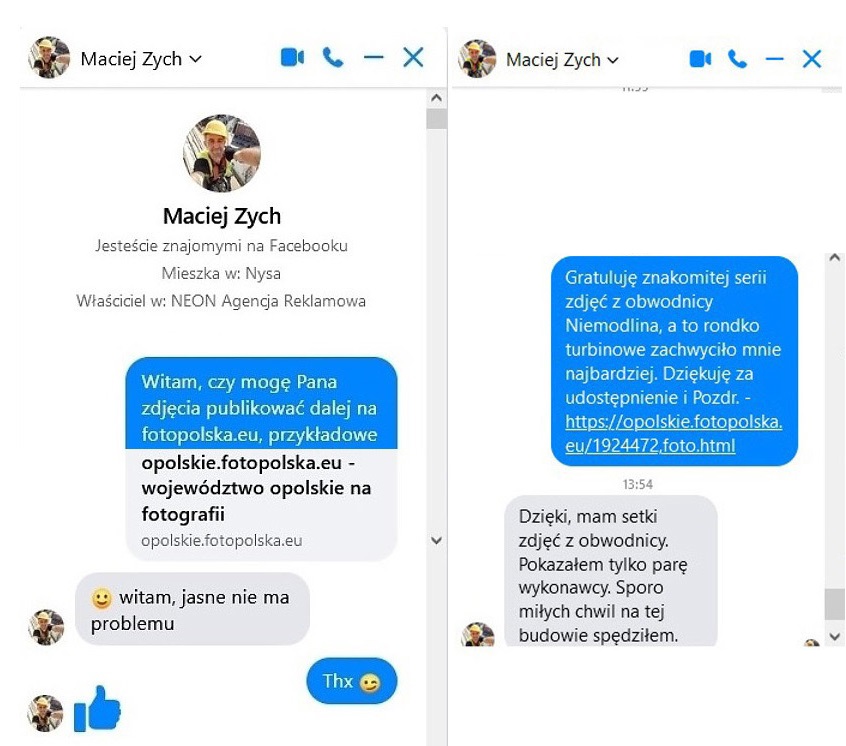Screen dimensions: 846x746
Task: Click scroll up arrow in right chat
Action: tap(835, 258)
